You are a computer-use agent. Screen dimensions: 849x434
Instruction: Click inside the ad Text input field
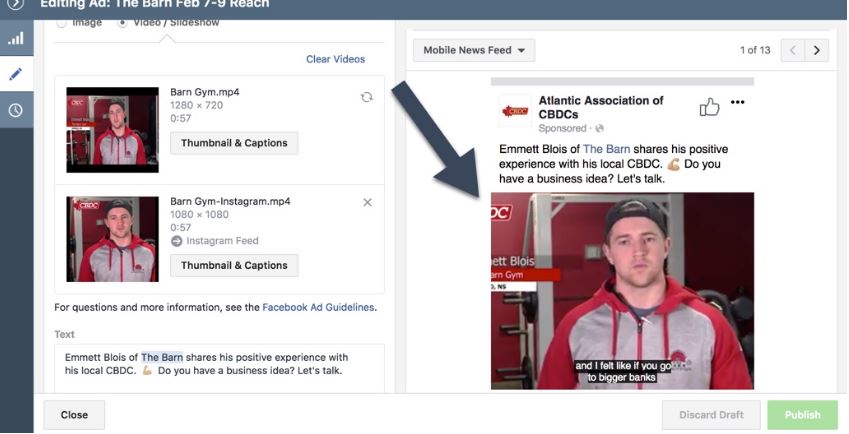(x=219, y=368)
